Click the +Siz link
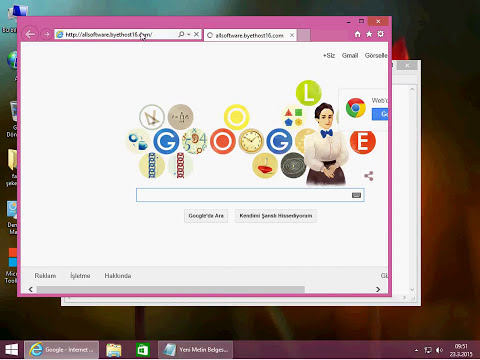 (329, 55)
